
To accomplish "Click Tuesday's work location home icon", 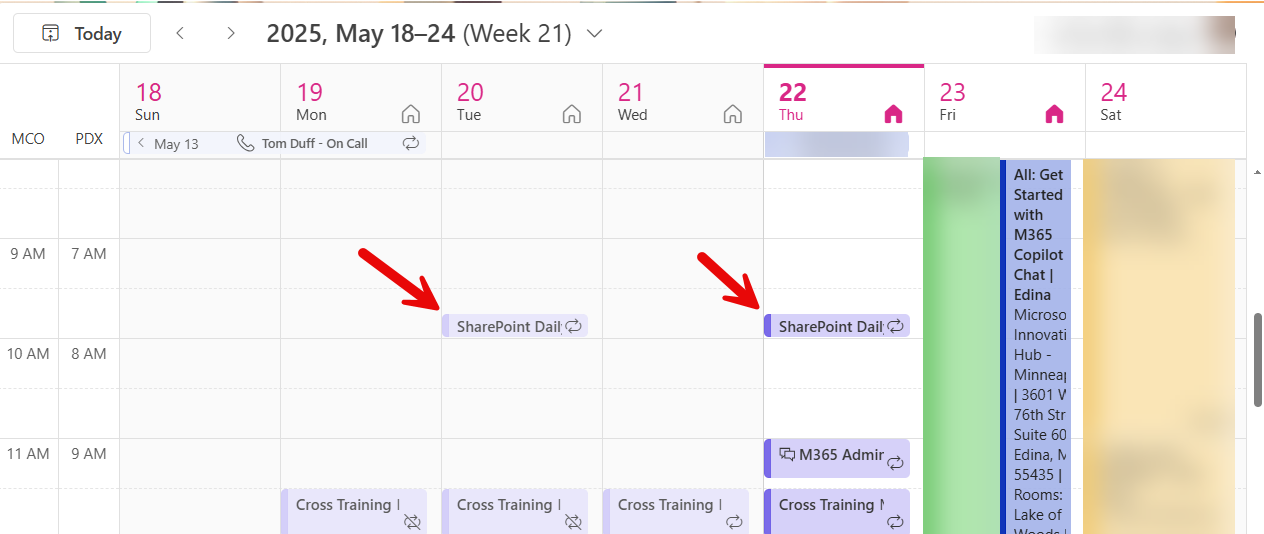I will 572,114.
